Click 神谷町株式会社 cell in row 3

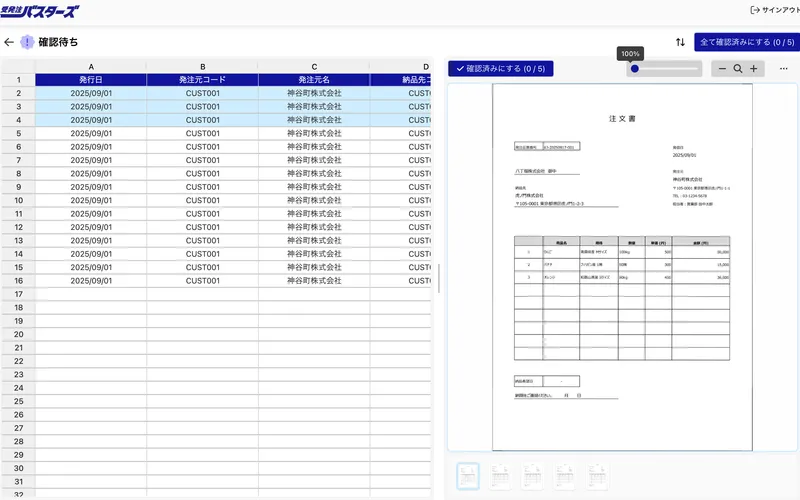(314, 107)
